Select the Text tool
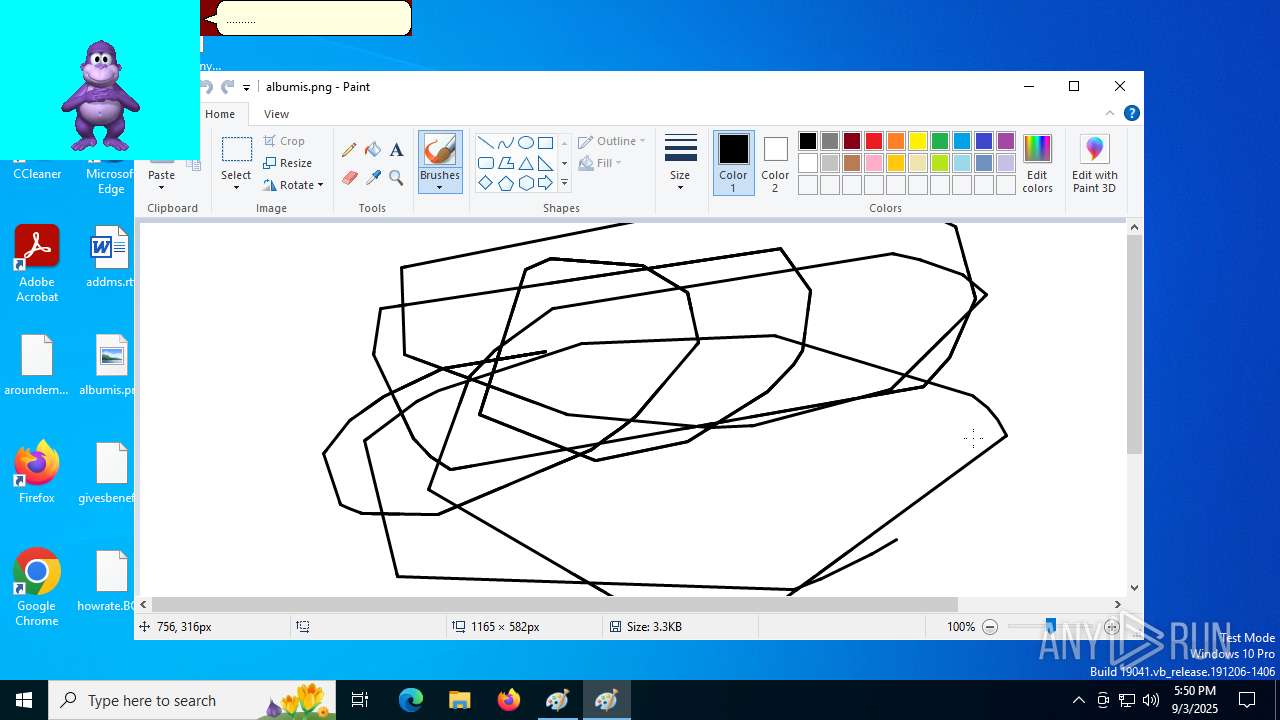1280x720 pixels. point(396,150)
